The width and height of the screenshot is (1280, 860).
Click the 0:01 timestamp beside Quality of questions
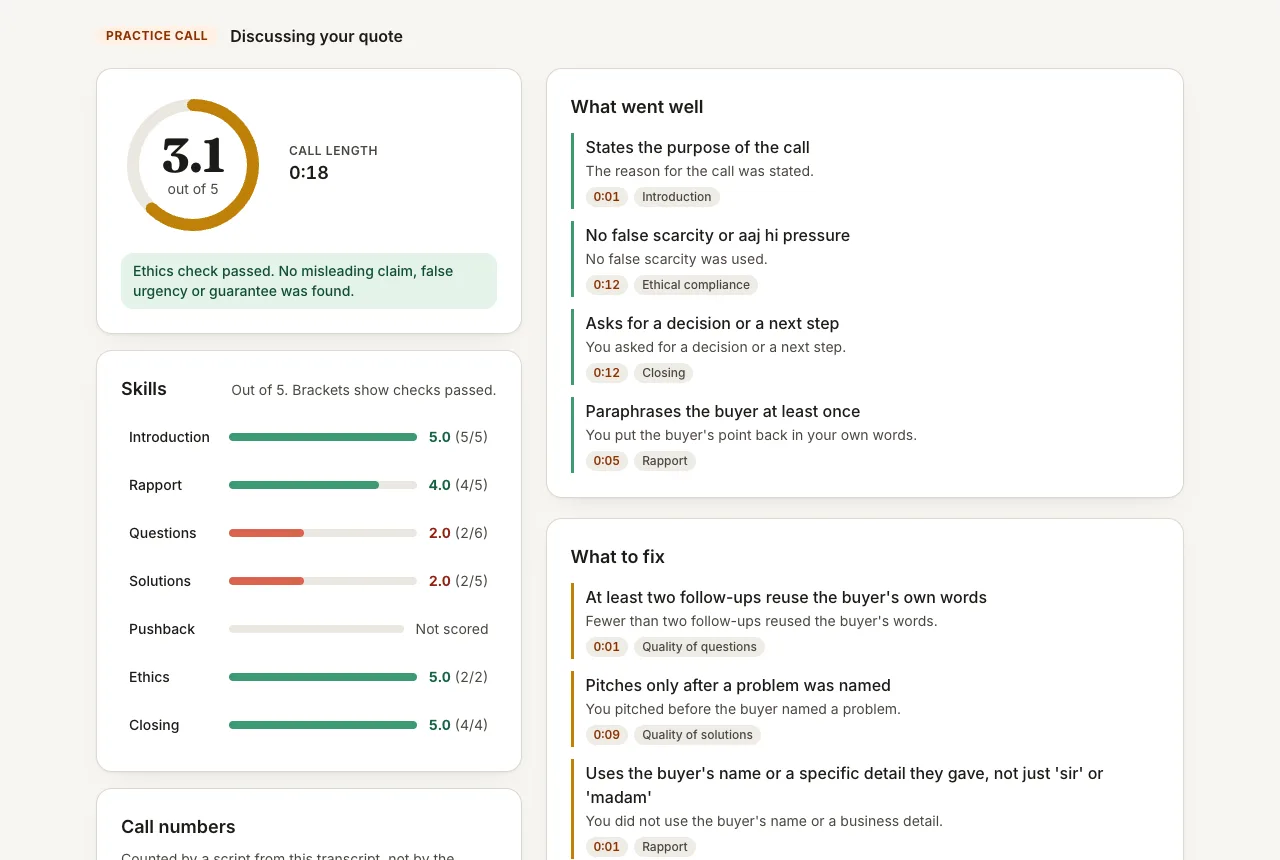[606, 647]
